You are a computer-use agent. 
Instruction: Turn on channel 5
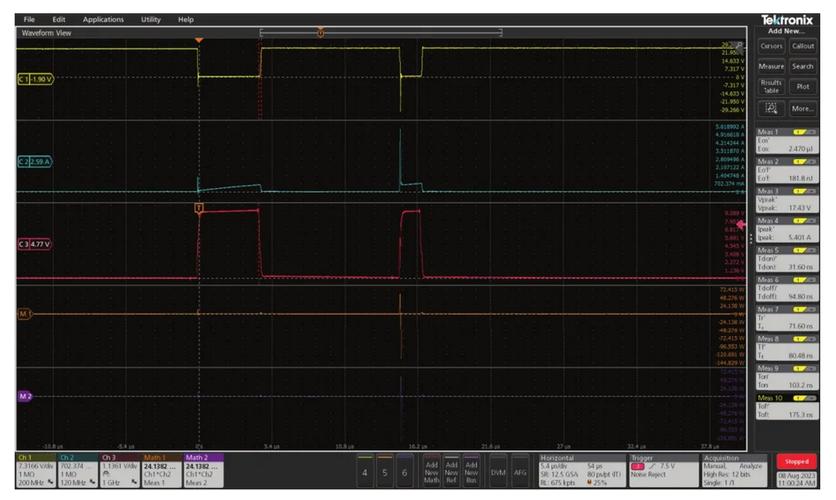(384, 471)
